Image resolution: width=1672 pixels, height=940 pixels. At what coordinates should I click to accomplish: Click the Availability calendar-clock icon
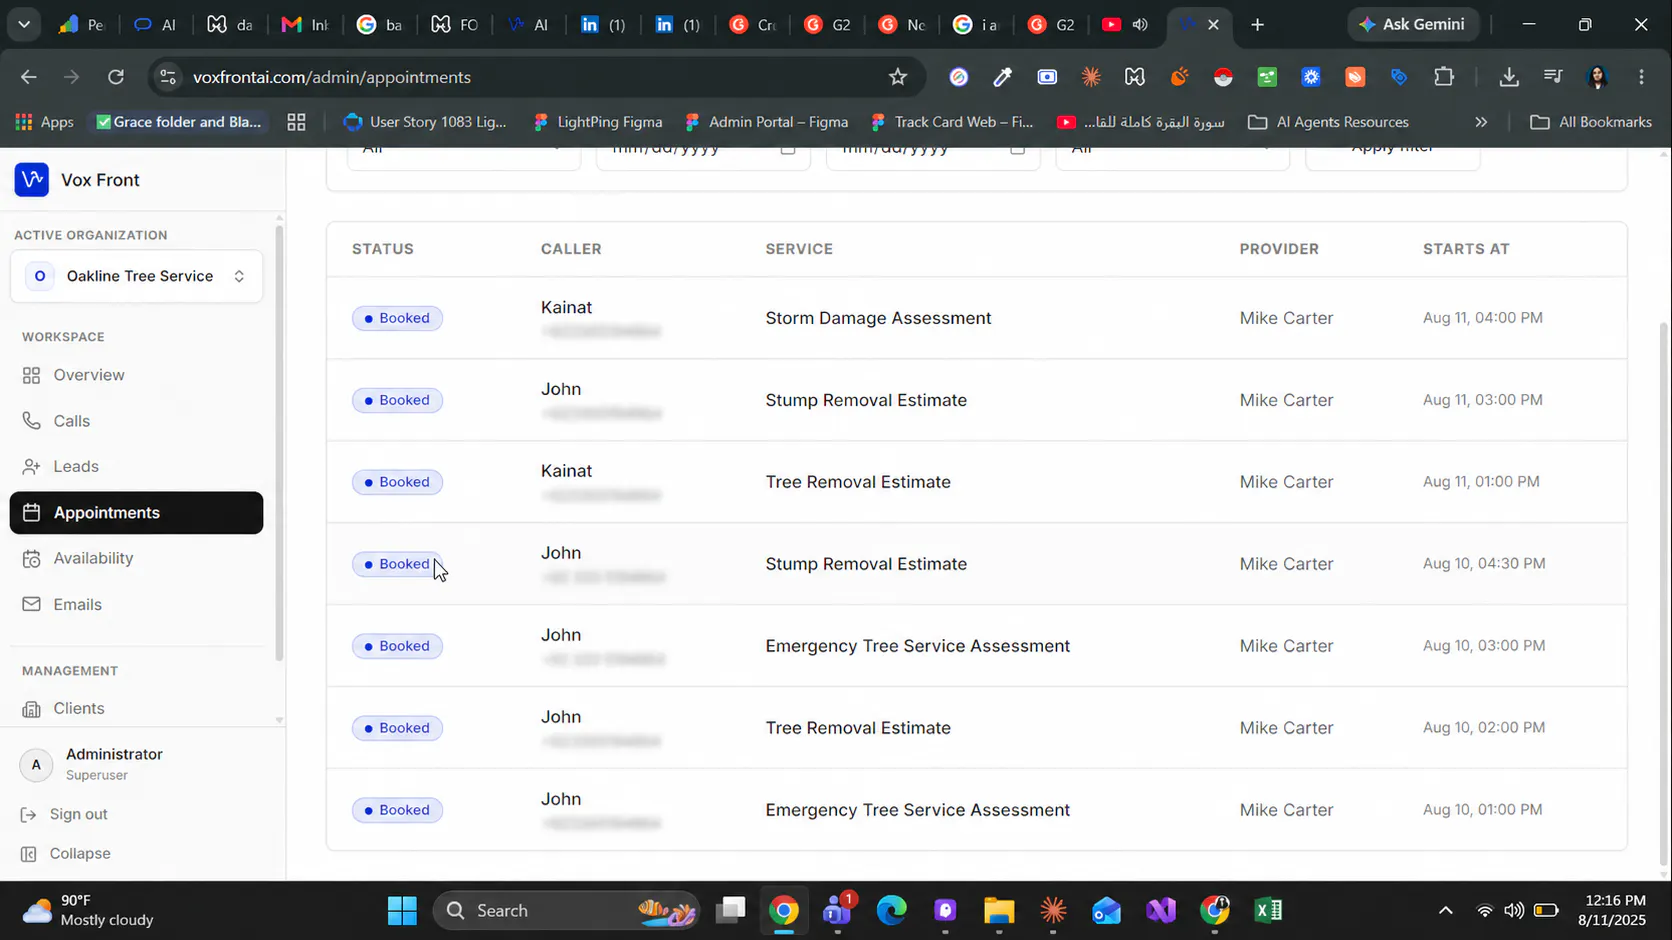point(32,558)
